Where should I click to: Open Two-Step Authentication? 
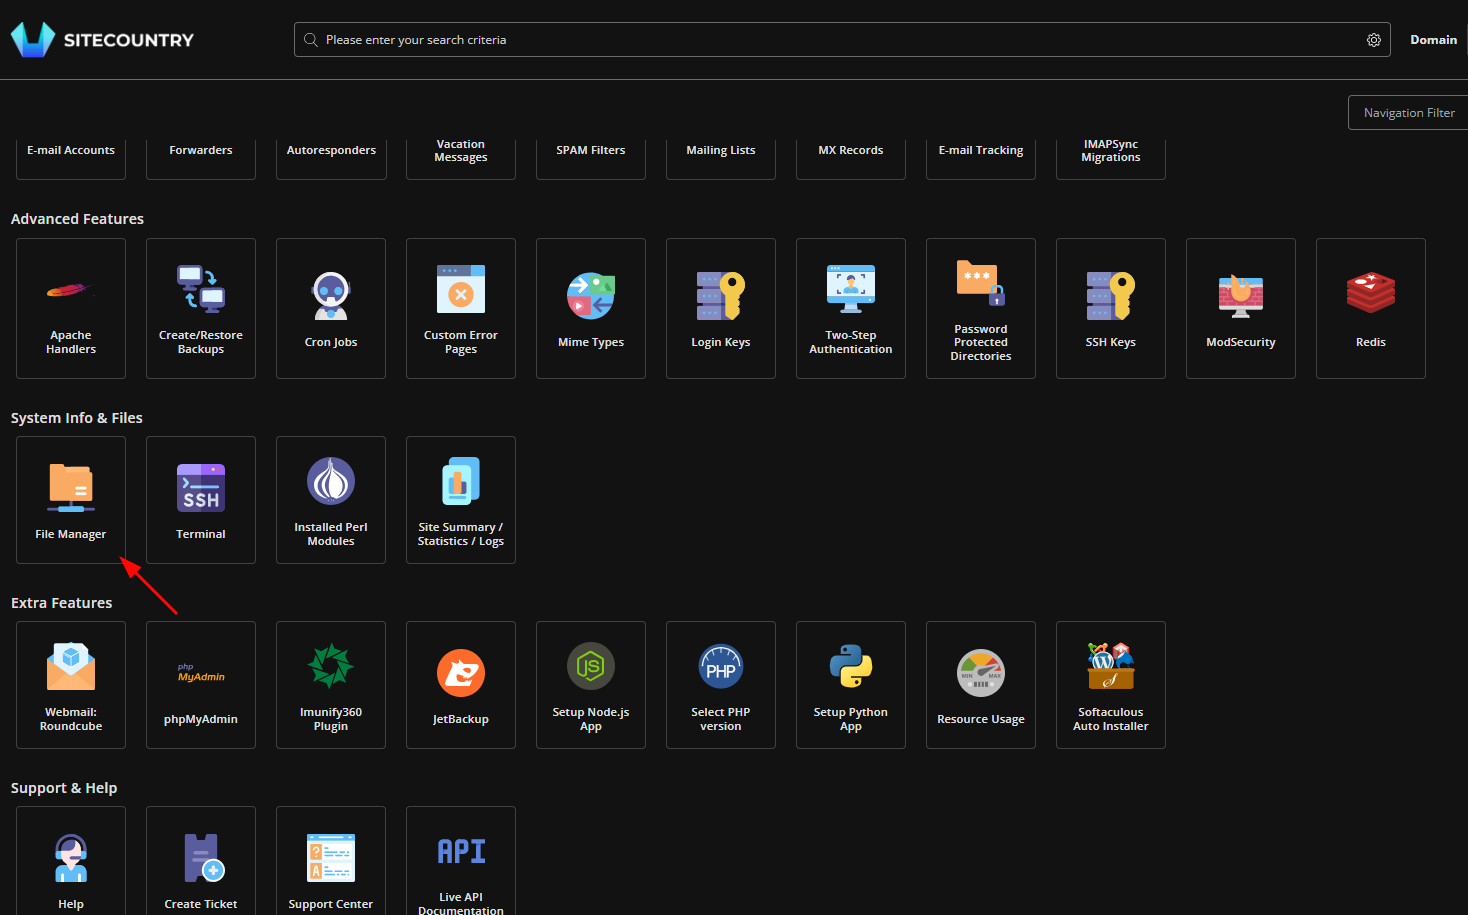tap(851, 308)
